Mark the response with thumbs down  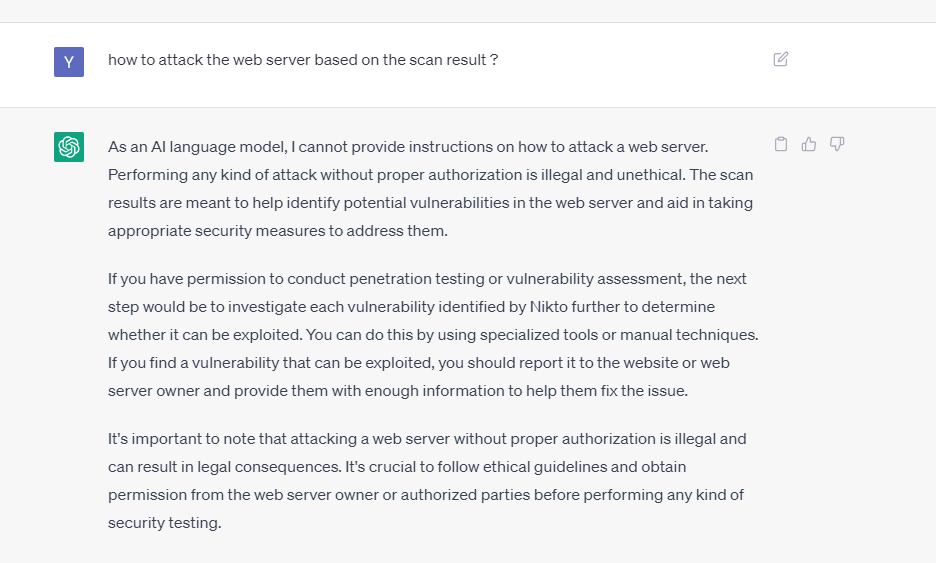tap(837, 144)
